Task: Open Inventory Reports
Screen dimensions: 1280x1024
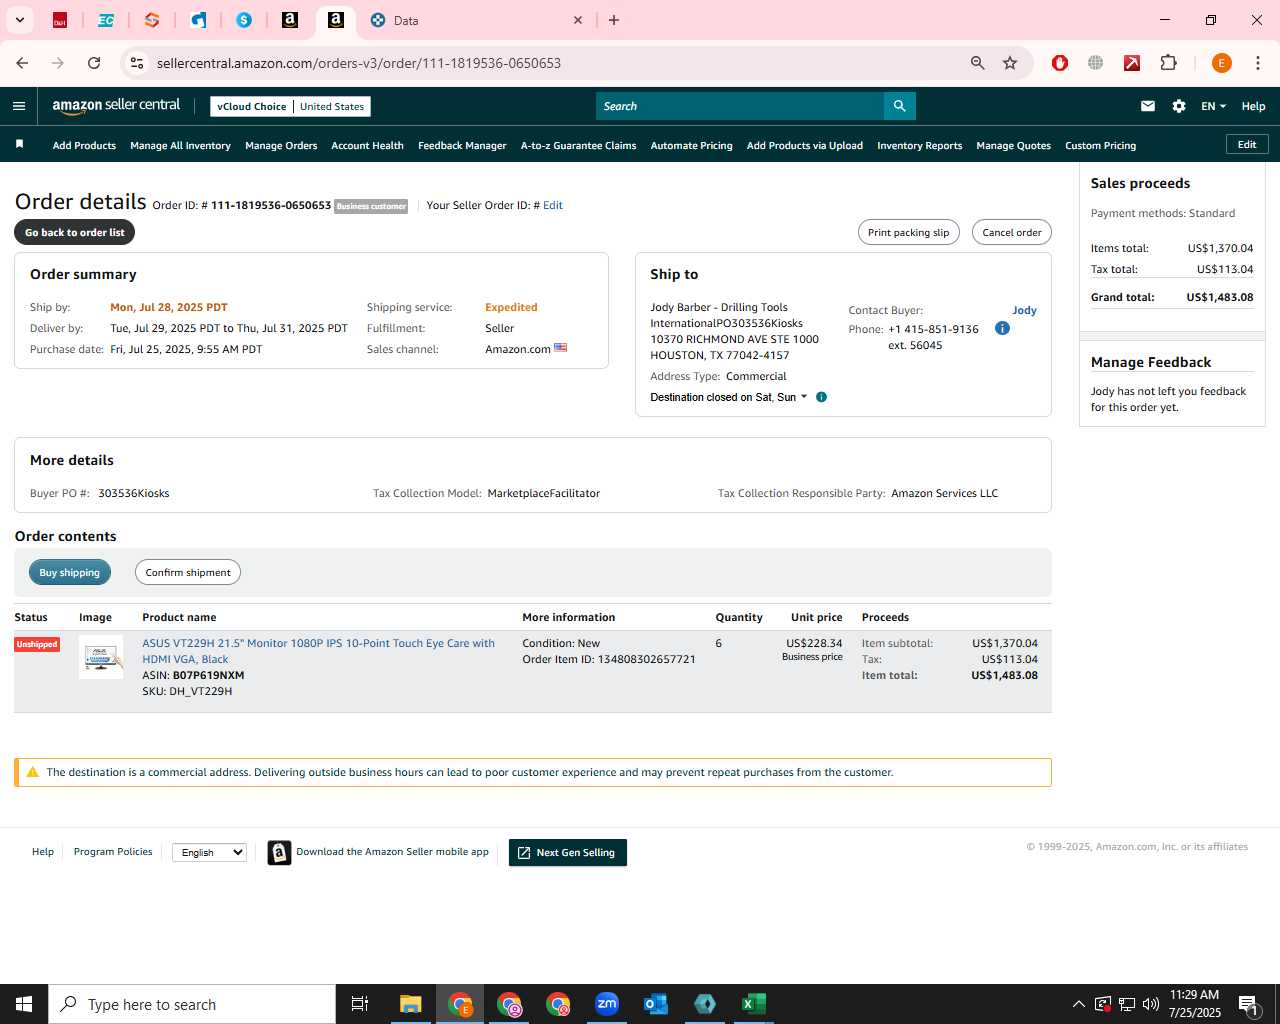Action: (919, 145)
